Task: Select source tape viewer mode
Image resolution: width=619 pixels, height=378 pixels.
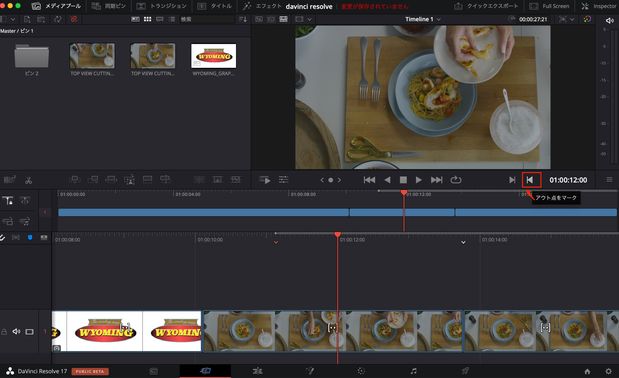Action: (x=271, y=19)
